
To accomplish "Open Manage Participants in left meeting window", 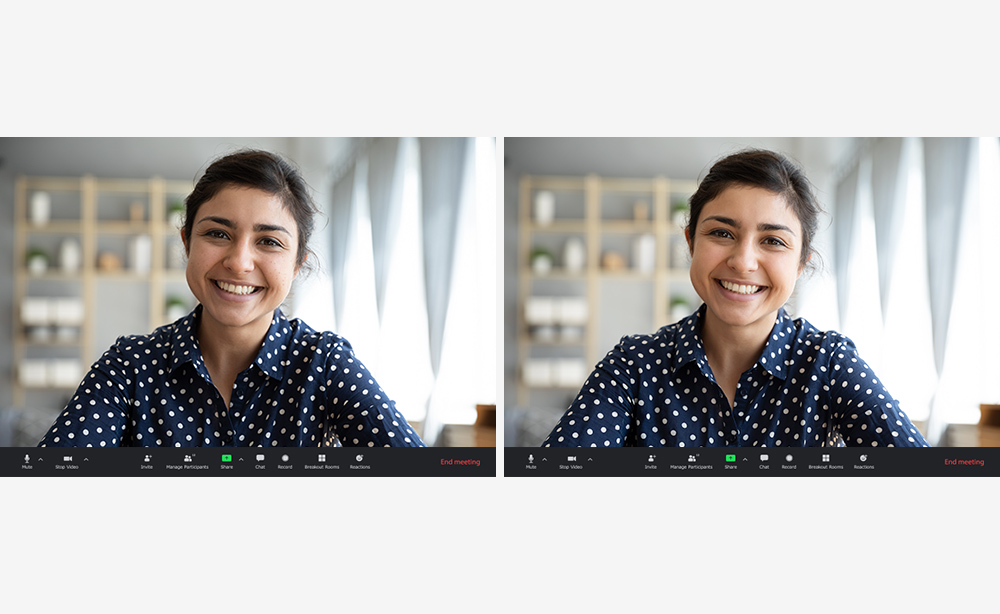I will click(x=187, y=459).
